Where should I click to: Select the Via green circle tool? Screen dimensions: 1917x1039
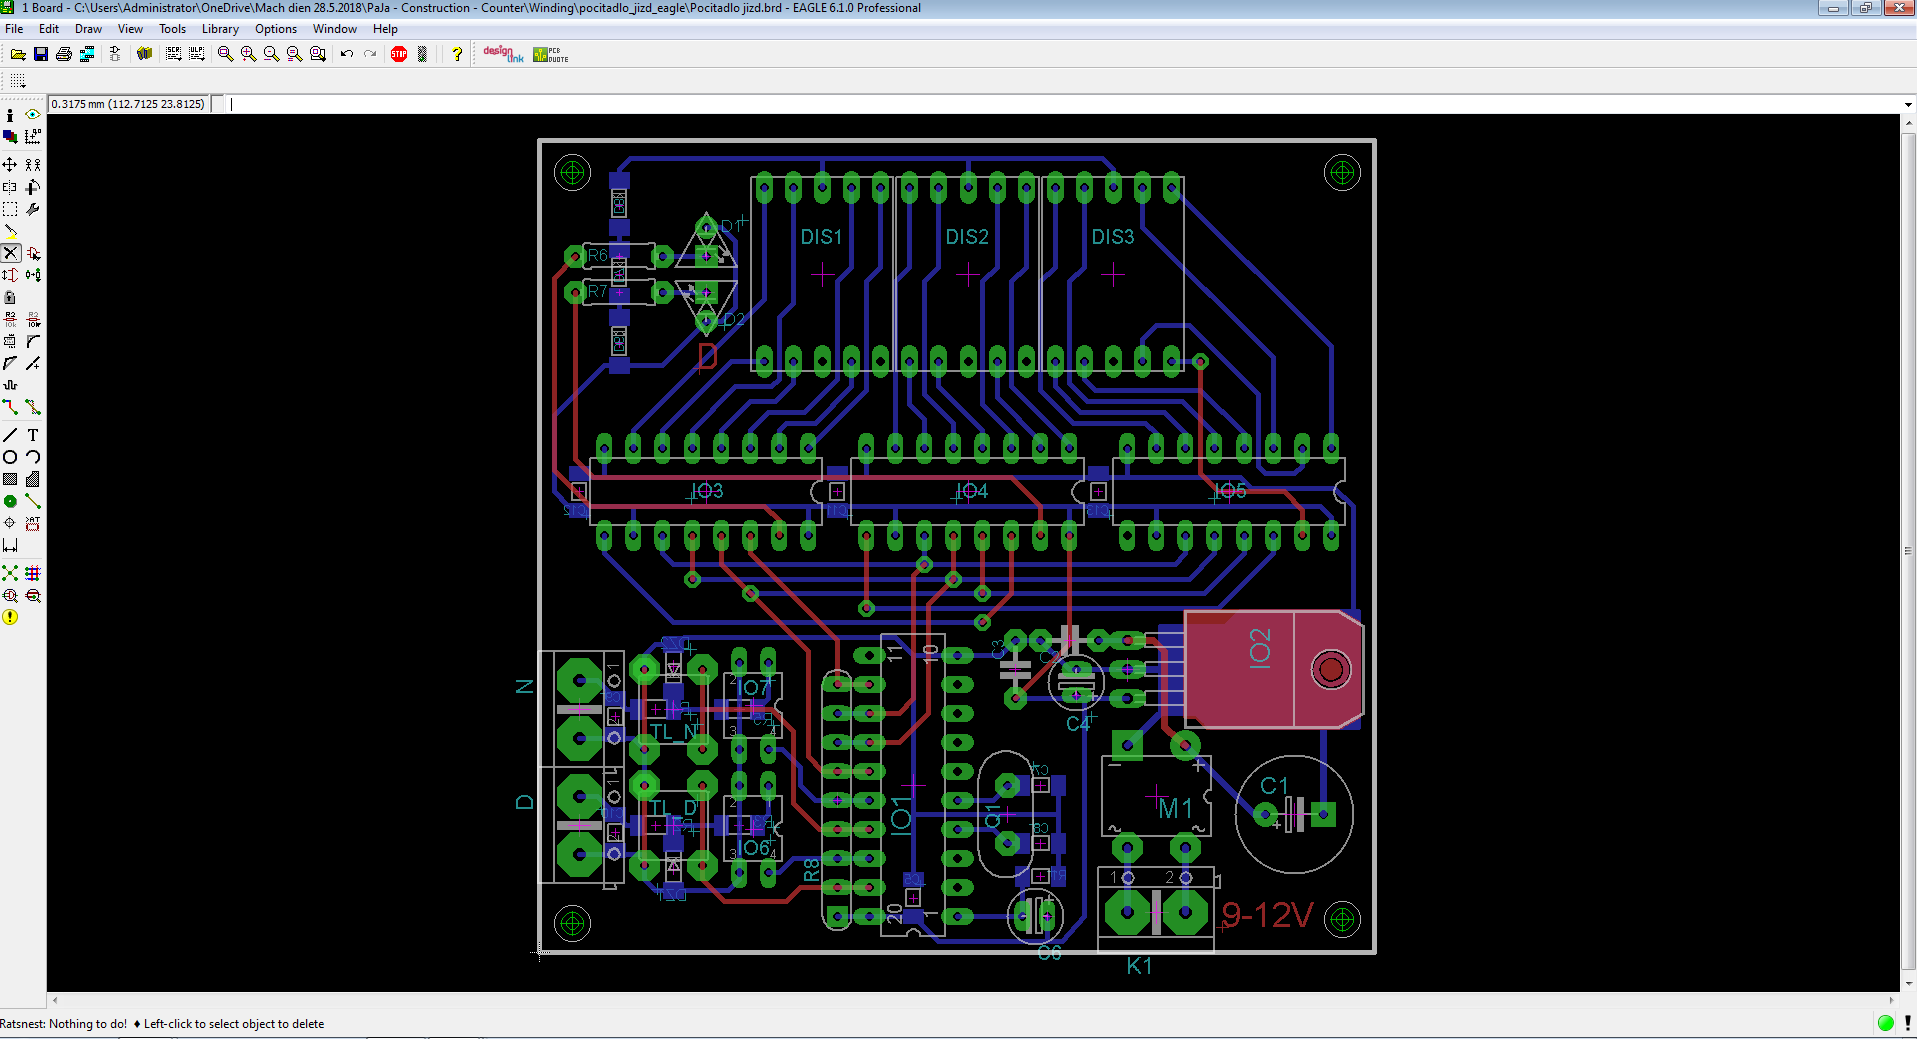coord(10,501)
